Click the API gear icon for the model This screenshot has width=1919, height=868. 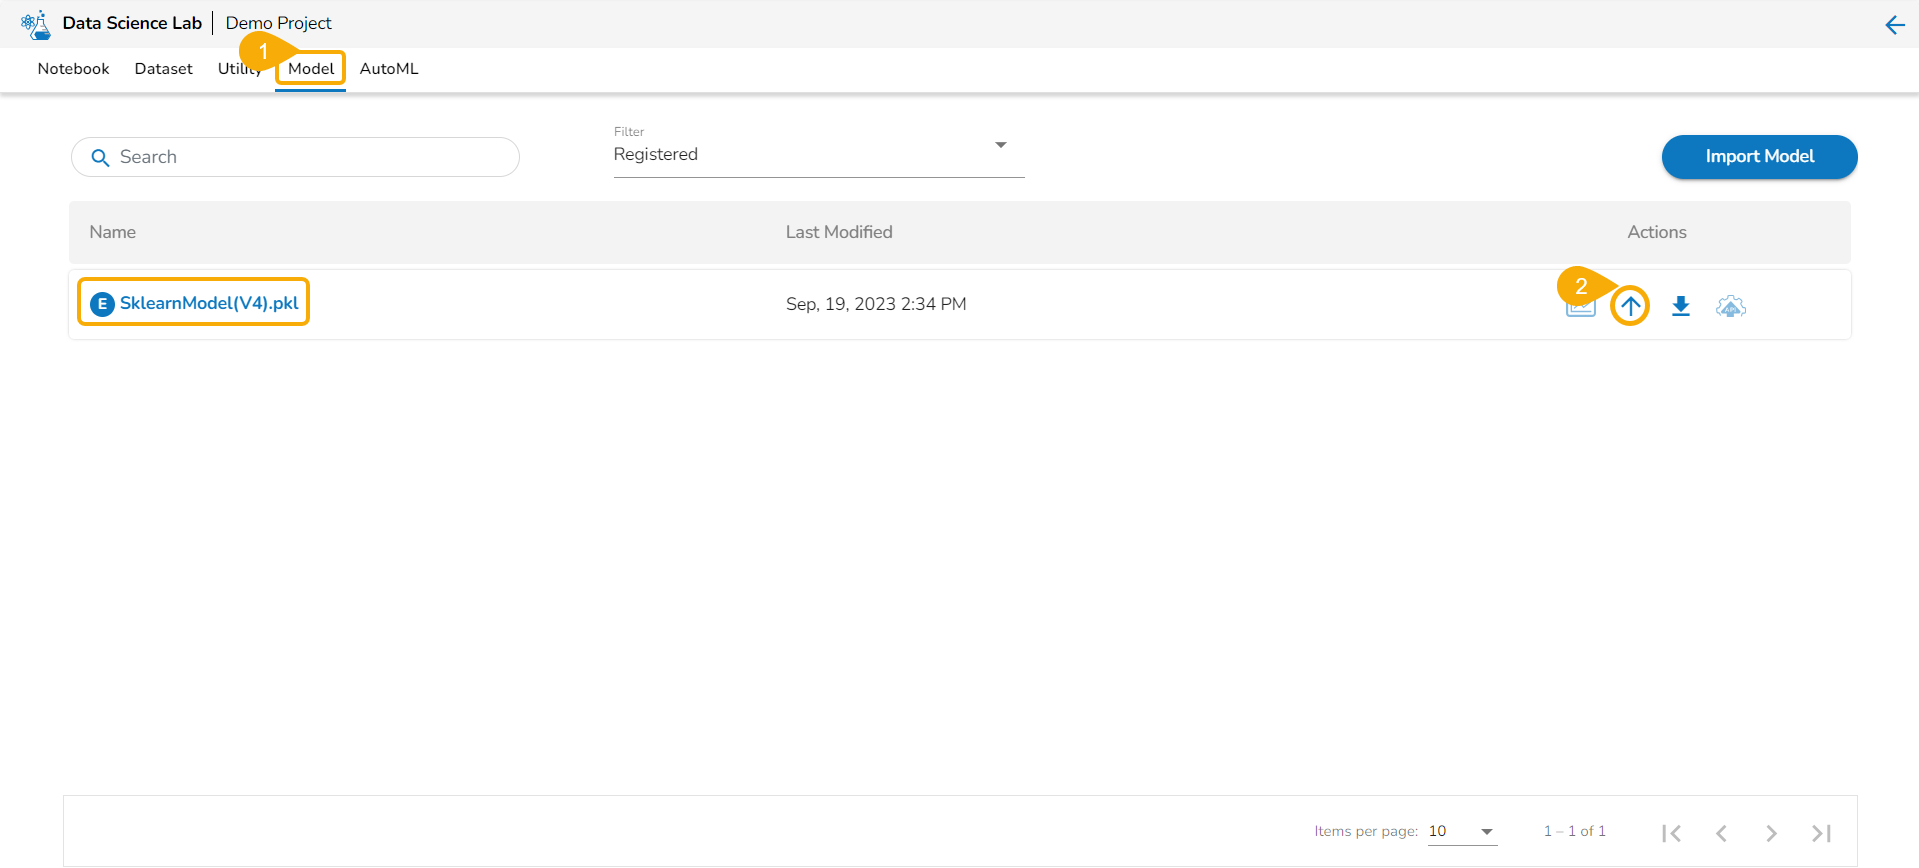(1731, 306)
